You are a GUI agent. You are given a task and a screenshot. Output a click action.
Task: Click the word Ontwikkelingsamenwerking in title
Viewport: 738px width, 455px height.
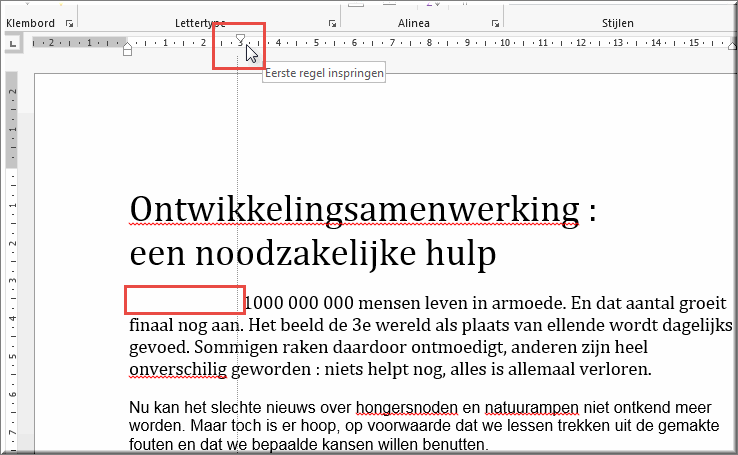point(354,209)
